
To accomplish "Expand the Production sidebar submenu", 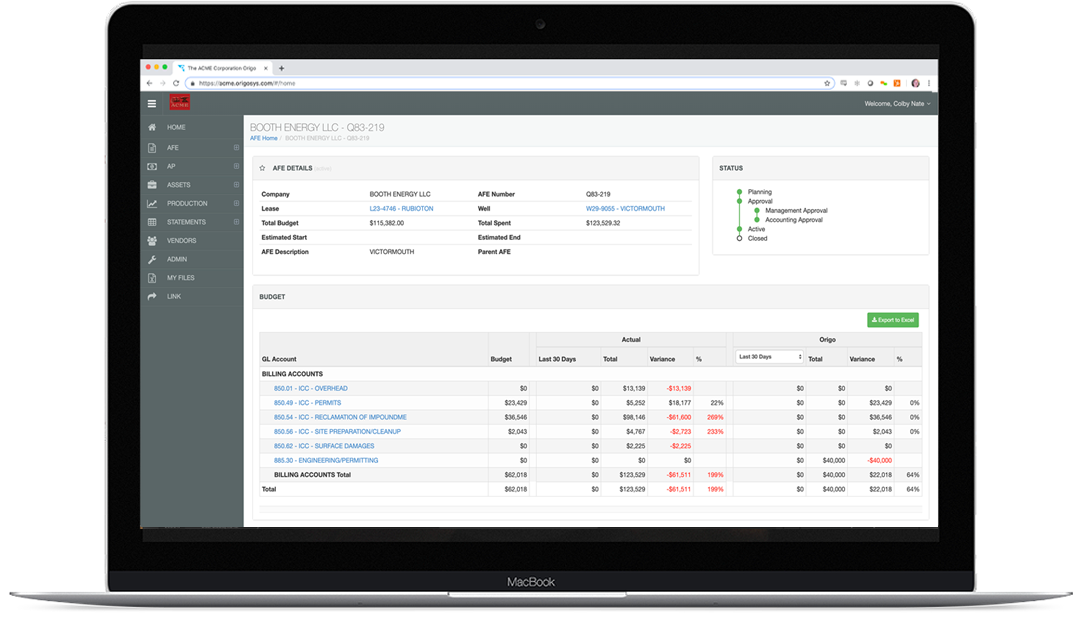I will (x=236, y=203).
